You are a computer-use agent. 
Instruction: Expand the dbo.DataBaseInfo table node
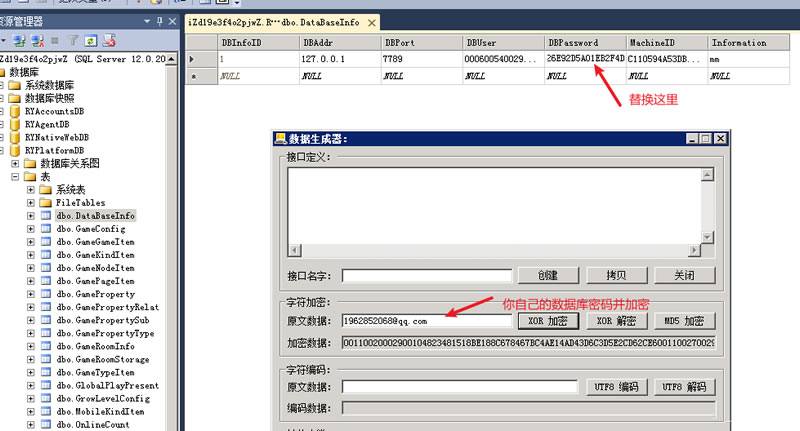pos(31,216)
